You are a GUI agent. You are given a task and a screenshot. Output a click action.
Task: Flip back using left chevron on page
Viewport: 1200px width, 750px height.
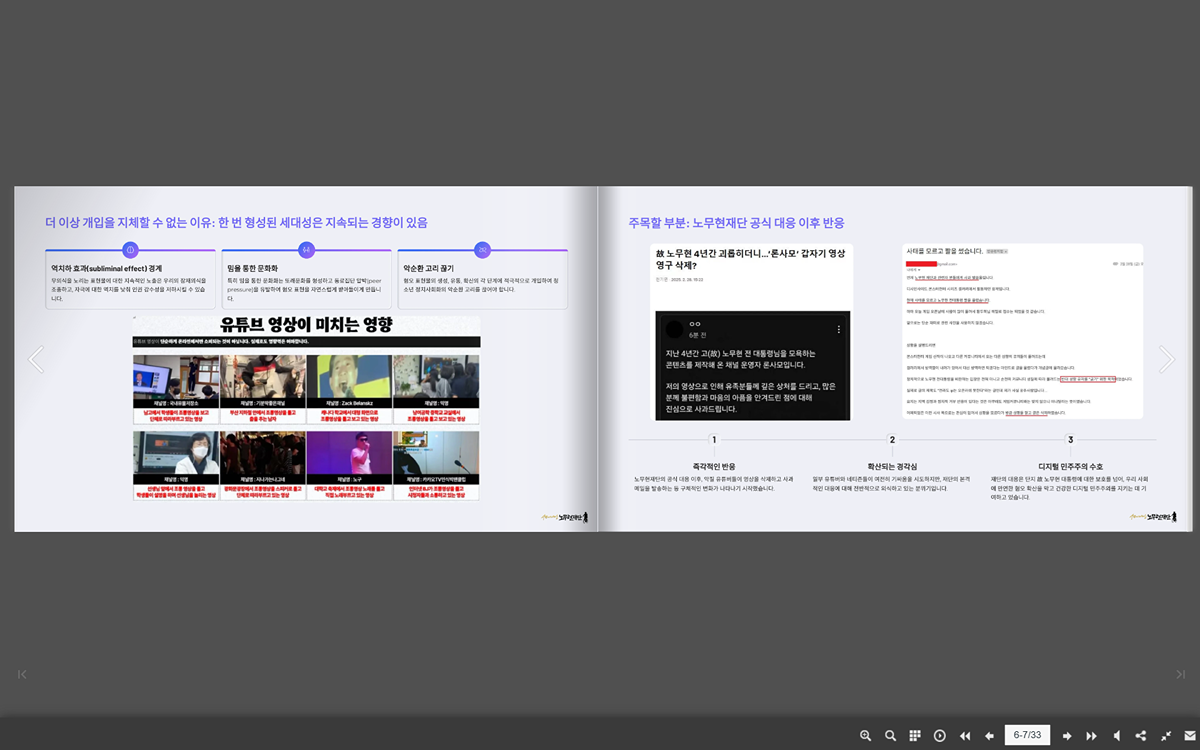(x=36, y=359)
